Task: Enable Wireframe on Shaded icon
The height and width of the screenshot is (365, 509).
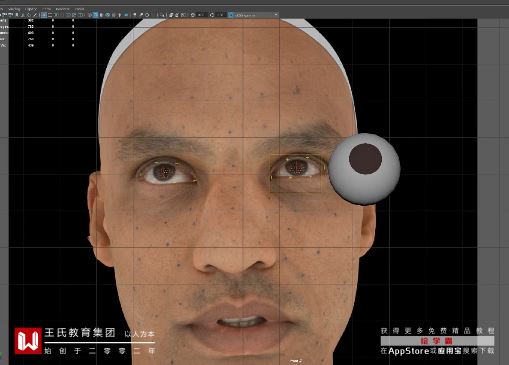Action: 107,15
